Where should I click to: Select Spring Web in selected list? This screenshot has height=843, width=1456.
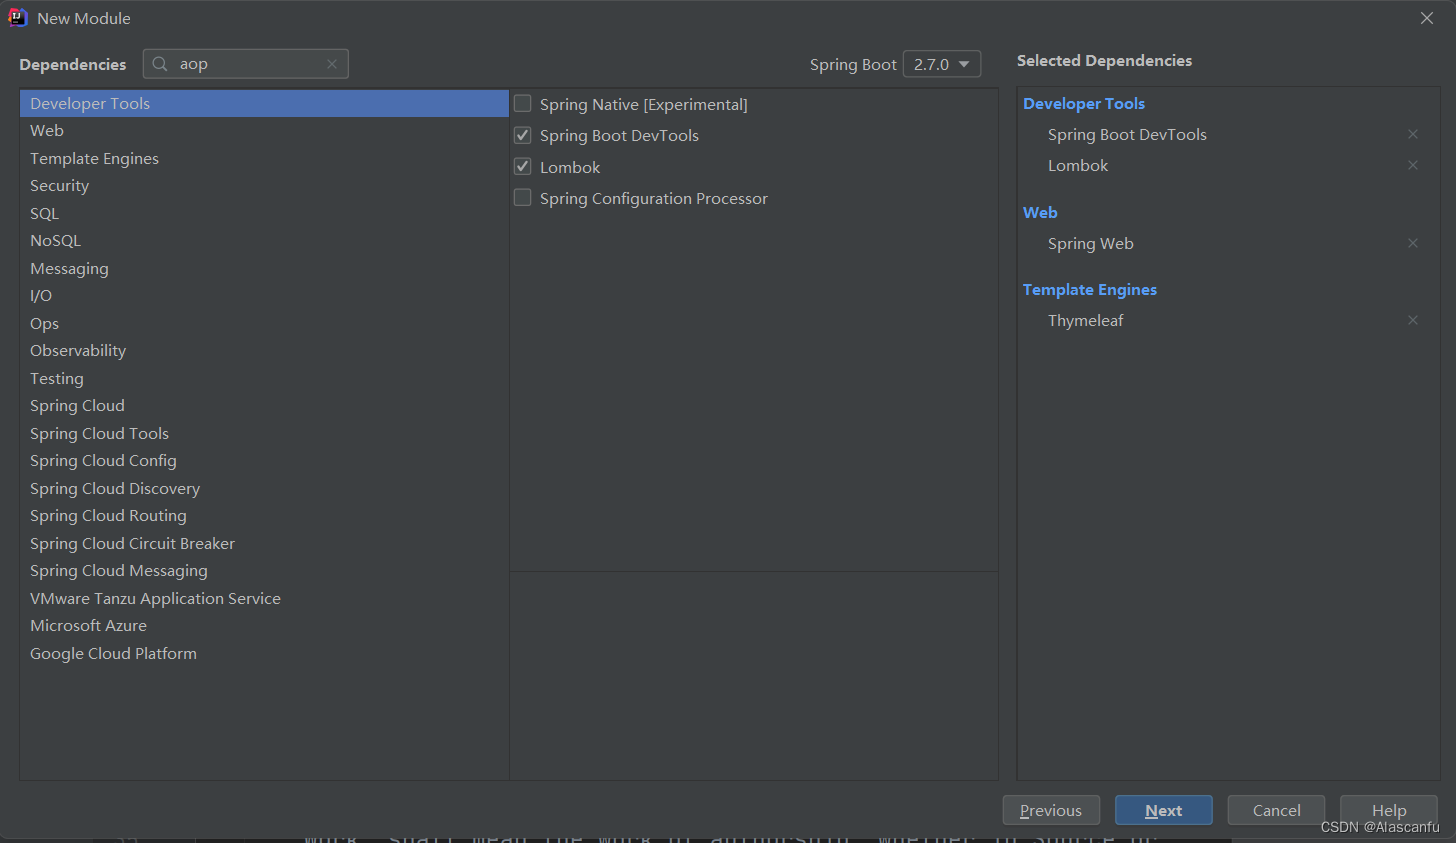[x=1091, y=243]
